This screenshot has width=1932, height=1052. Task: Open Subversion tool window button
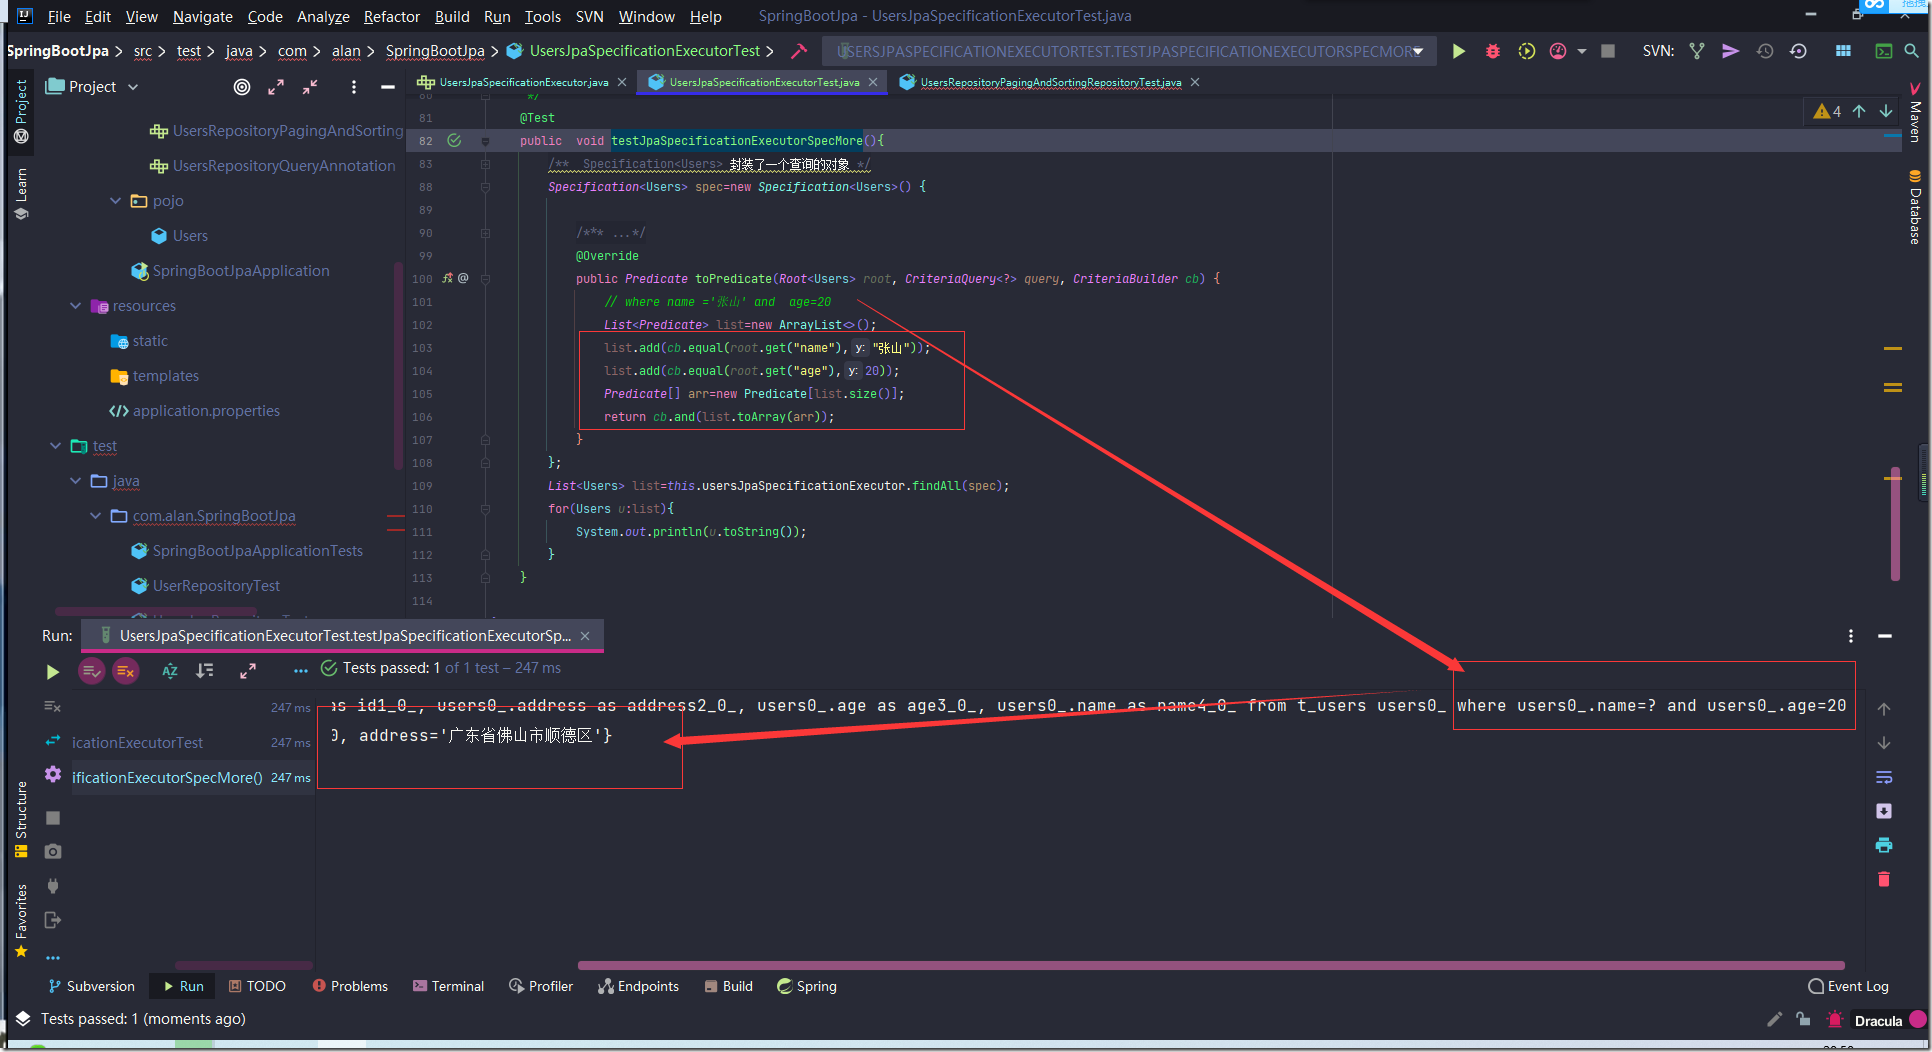(91, 986)
